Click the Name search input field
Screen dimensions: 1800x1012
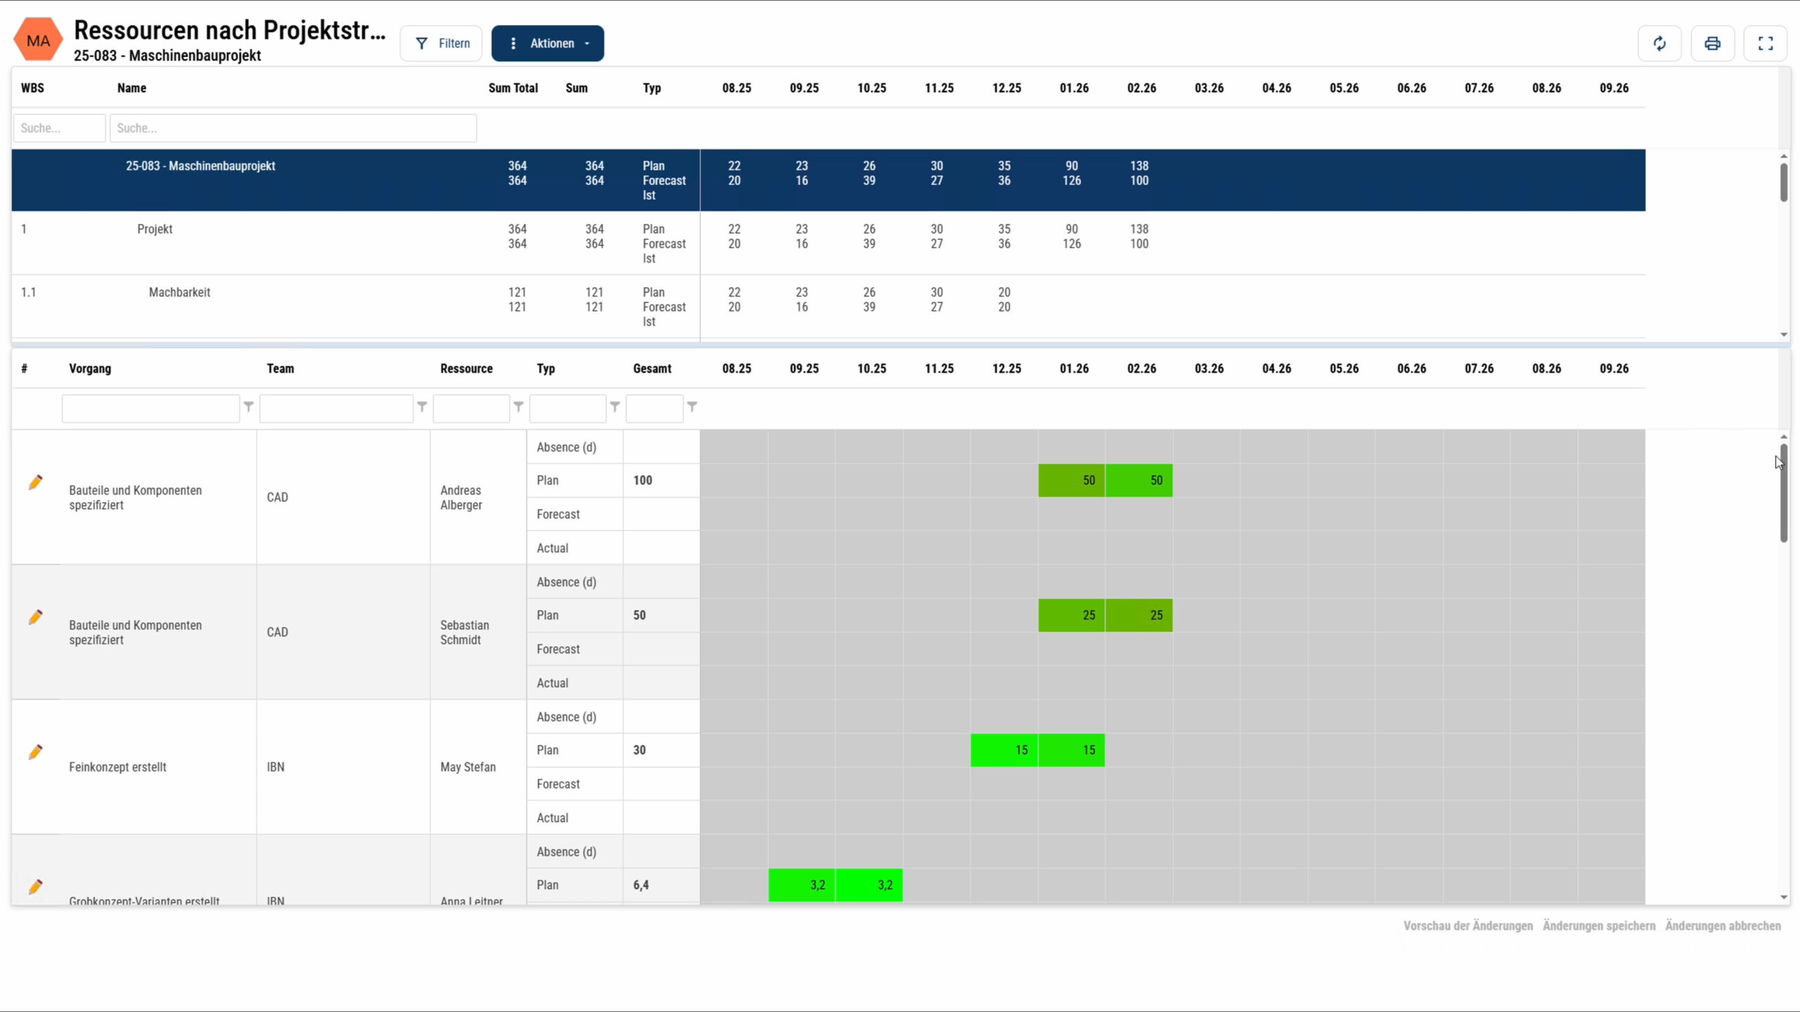[x=292, y=128]
